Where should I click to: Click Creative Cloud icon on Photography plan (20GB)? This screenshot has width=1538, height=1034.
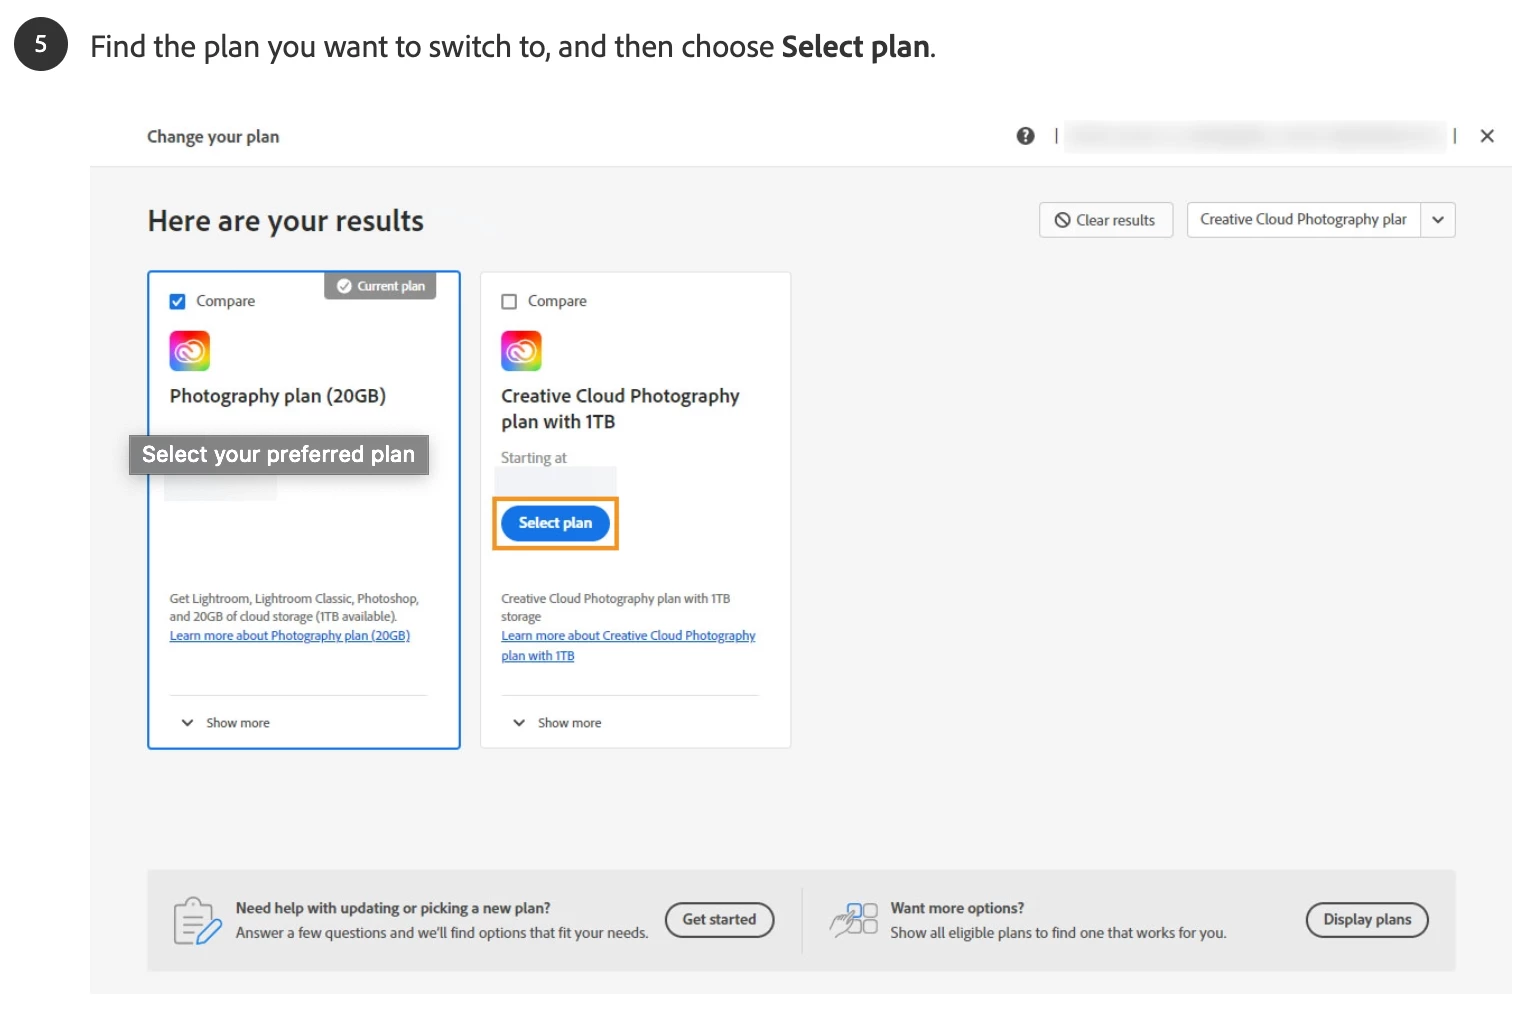coord(190,351)
